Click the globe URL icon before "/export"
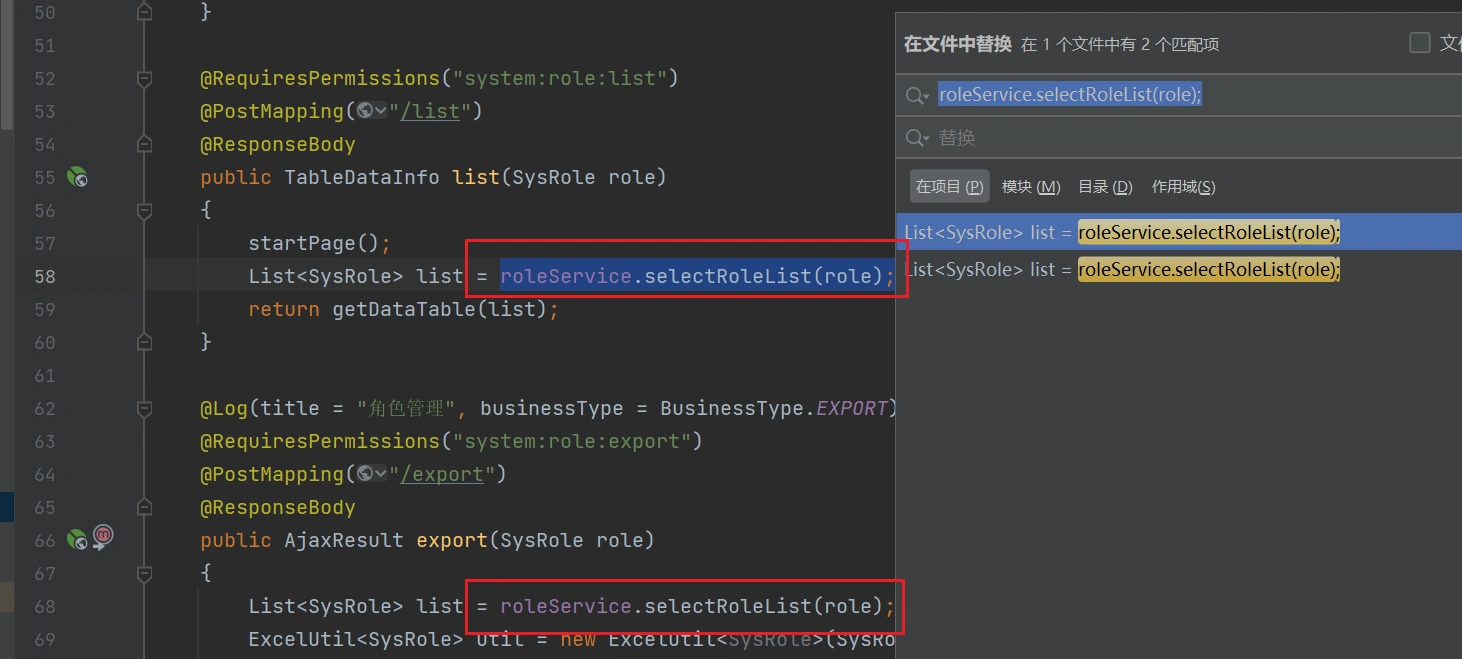1462x659 pixels. tap(366, 474)
